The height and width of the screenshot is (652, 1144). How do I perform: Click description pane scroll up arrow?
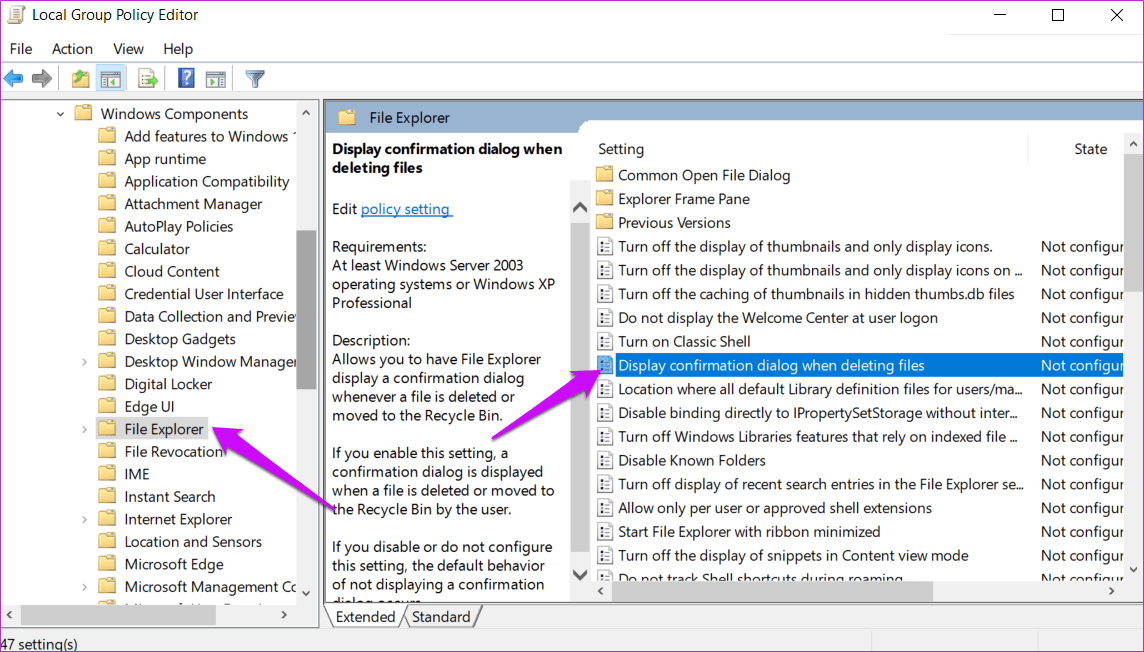coord(580,208)
